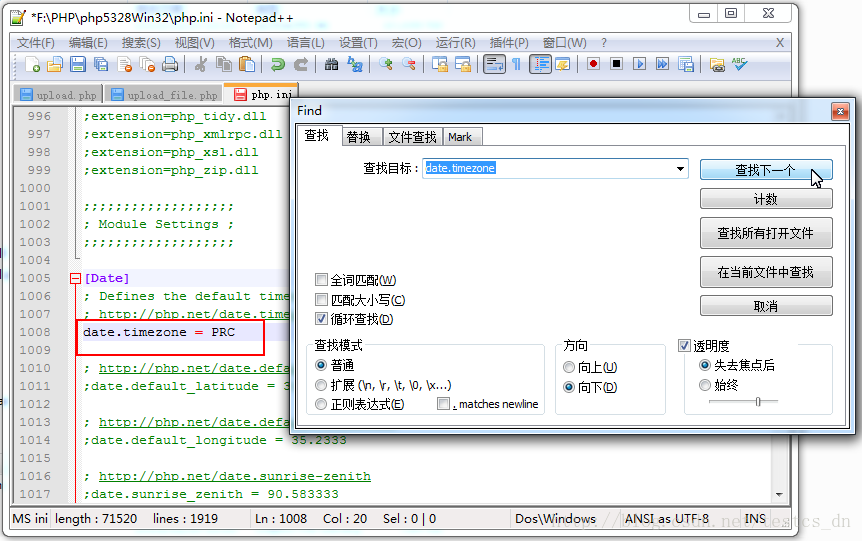862x541 pixels.
Task: Toggle the Word wrap toolbar icon
Action: coord(494,64)
